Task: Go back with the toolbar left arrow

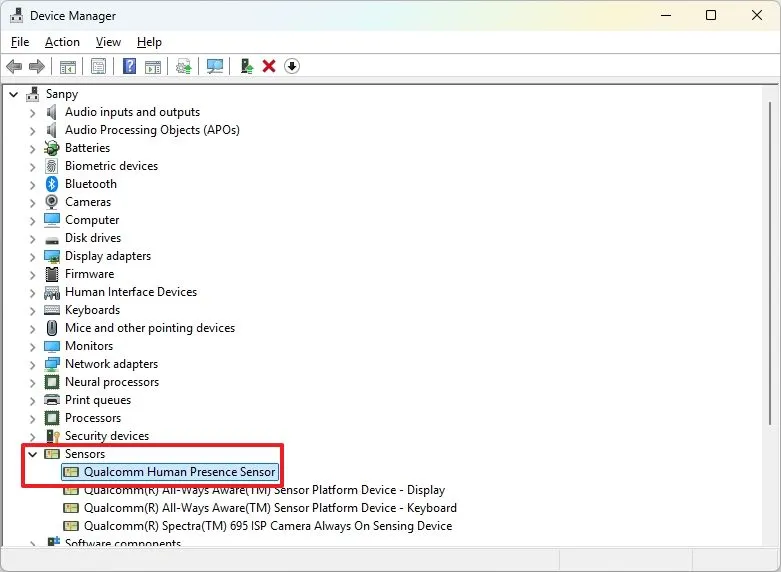Action: click(x=14, y=66)
